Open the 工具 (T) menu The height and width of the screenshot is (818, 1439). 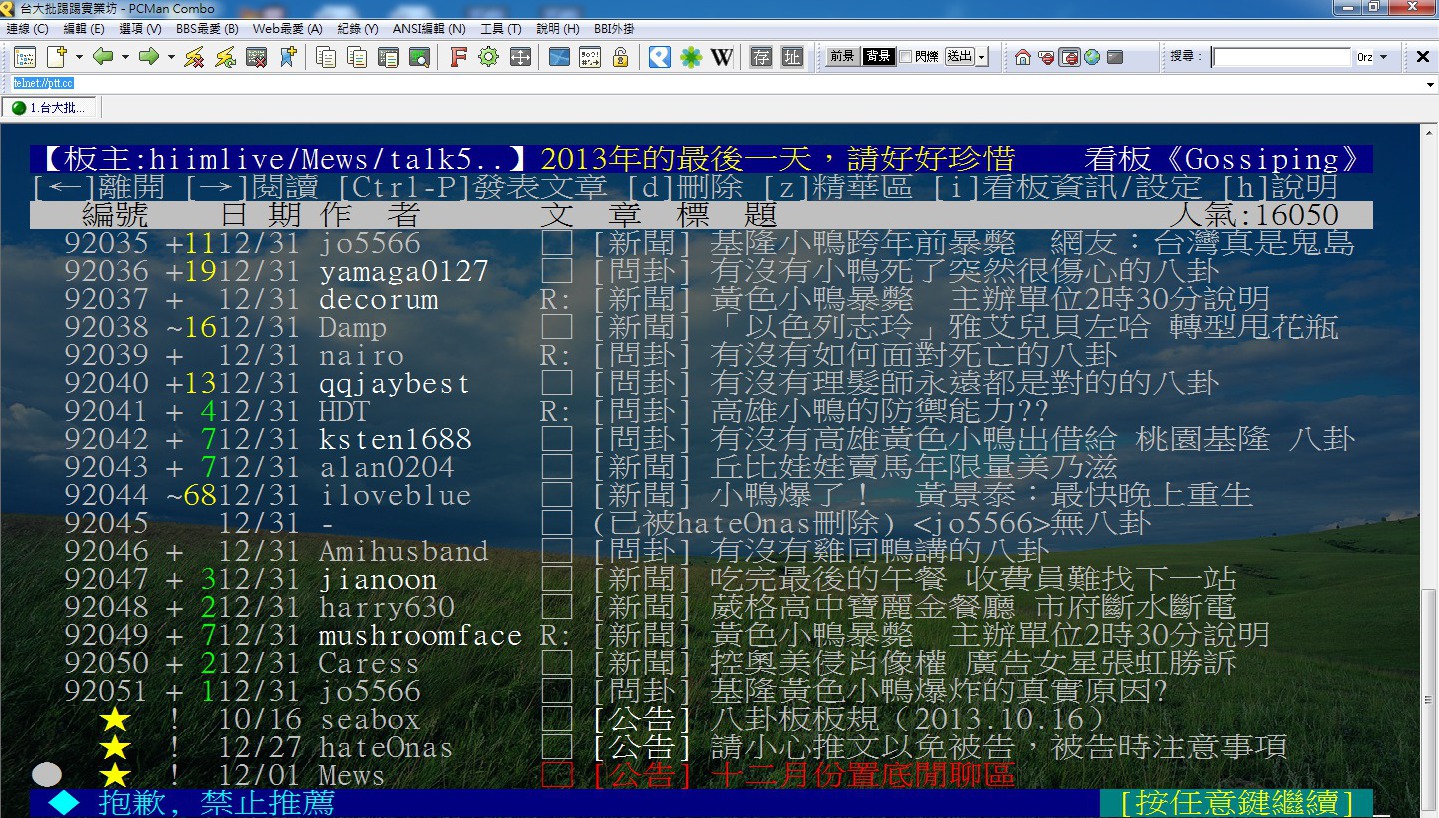500,29
